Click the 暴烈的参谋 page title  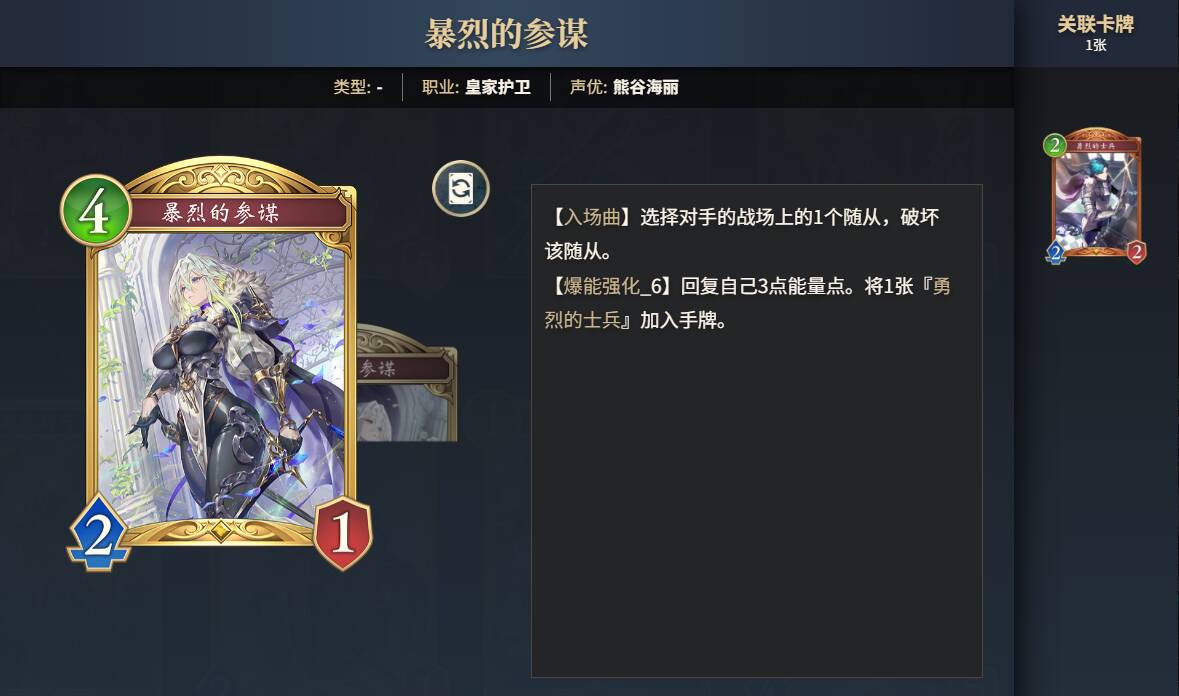click(x=506, y=34)
